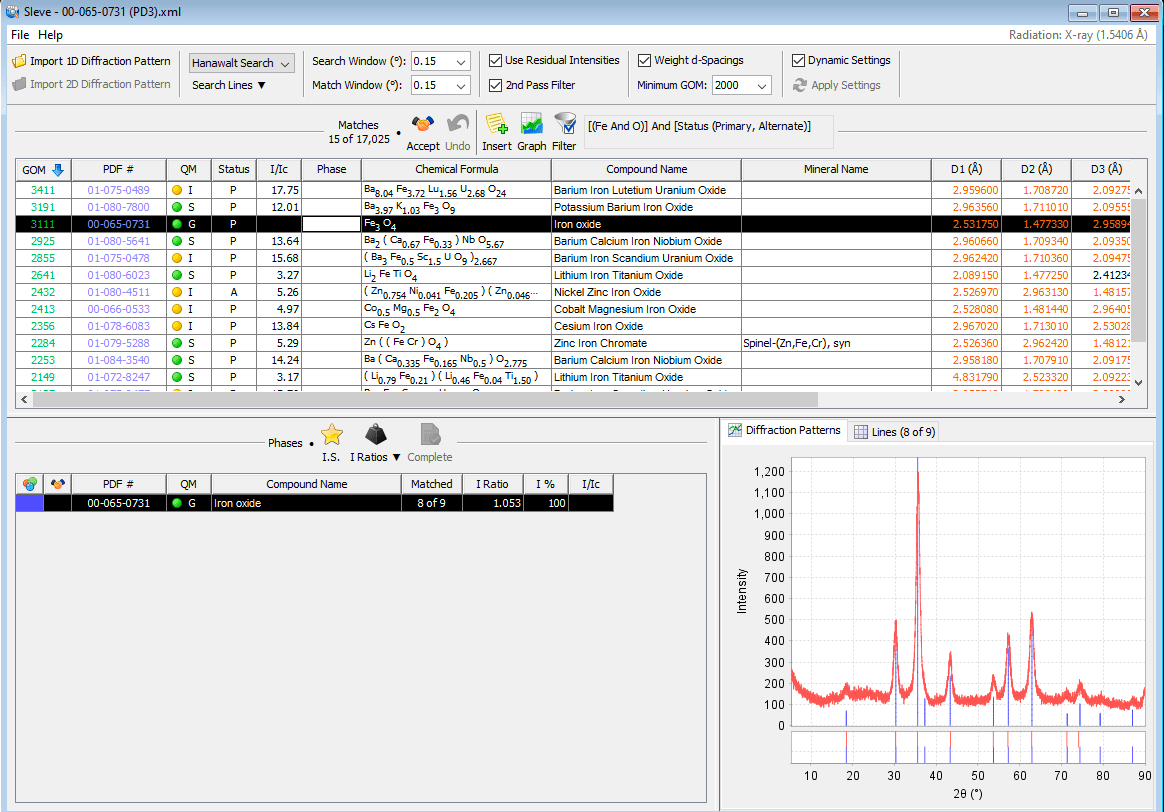Open the Hanawalt Search dropdown
This screenshot has height=812, width=1164.
[x=241, y=62]
